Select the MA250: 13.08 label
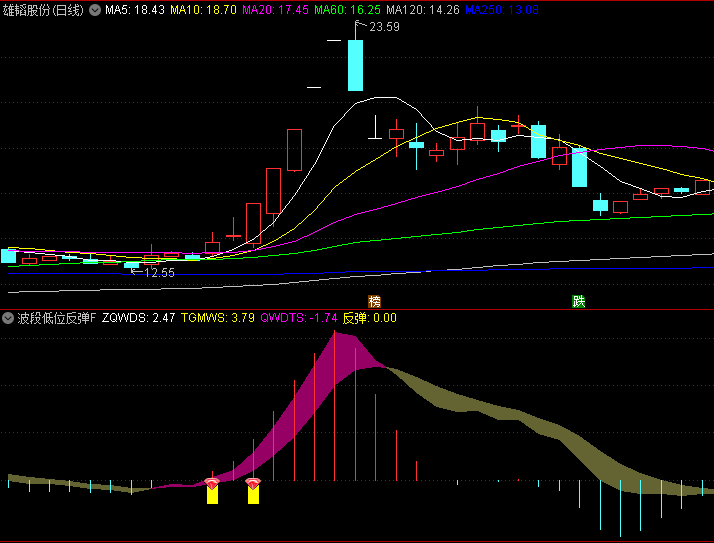The width and height of the screenshot is (714, 543). coord(502,10)
